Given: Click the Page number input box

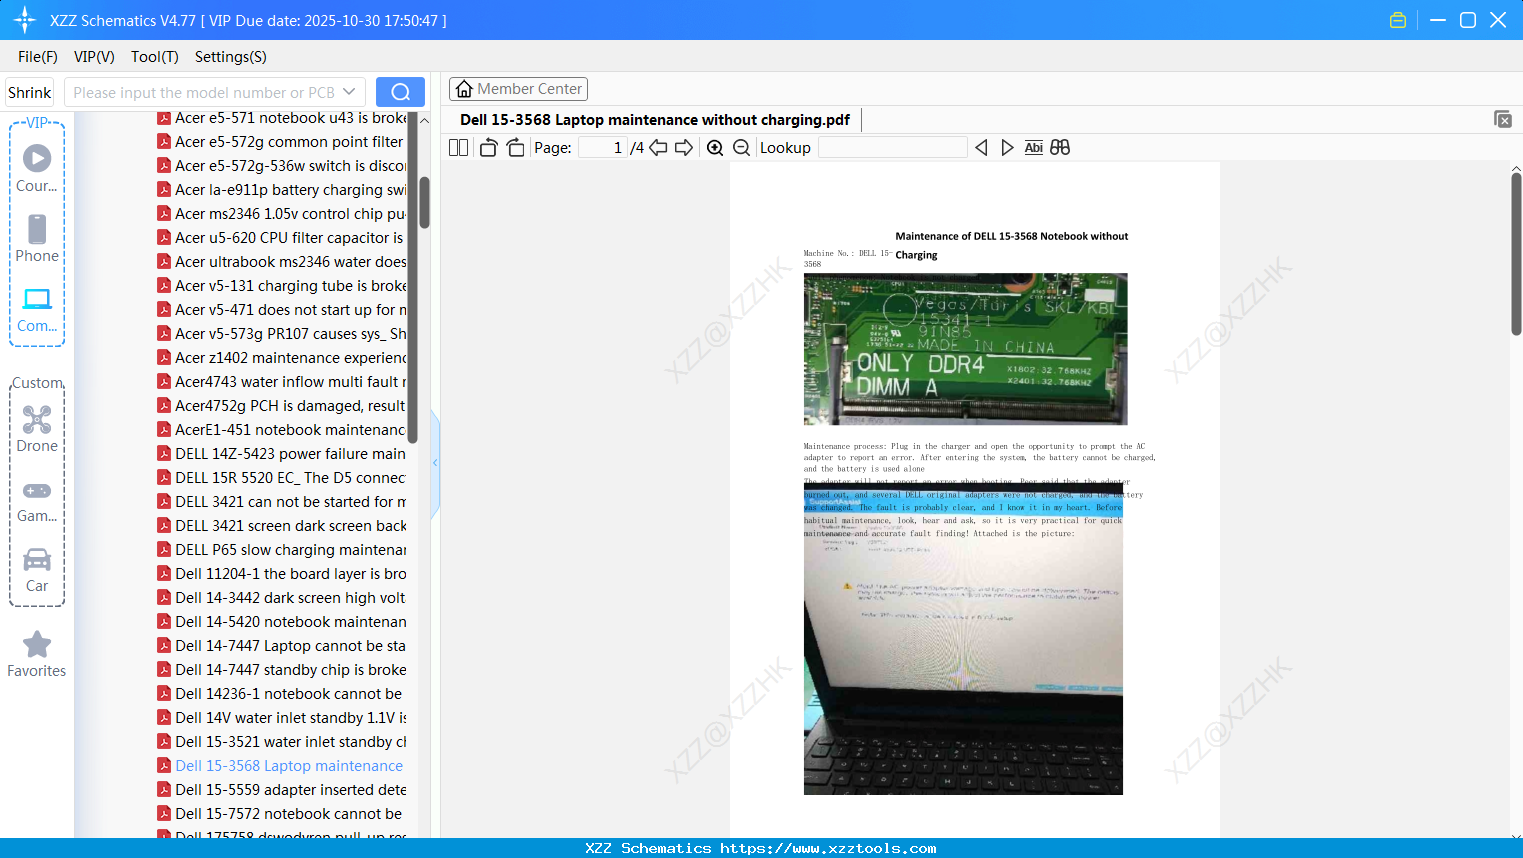Looking at the screenshot, I should tap(603, 148).
